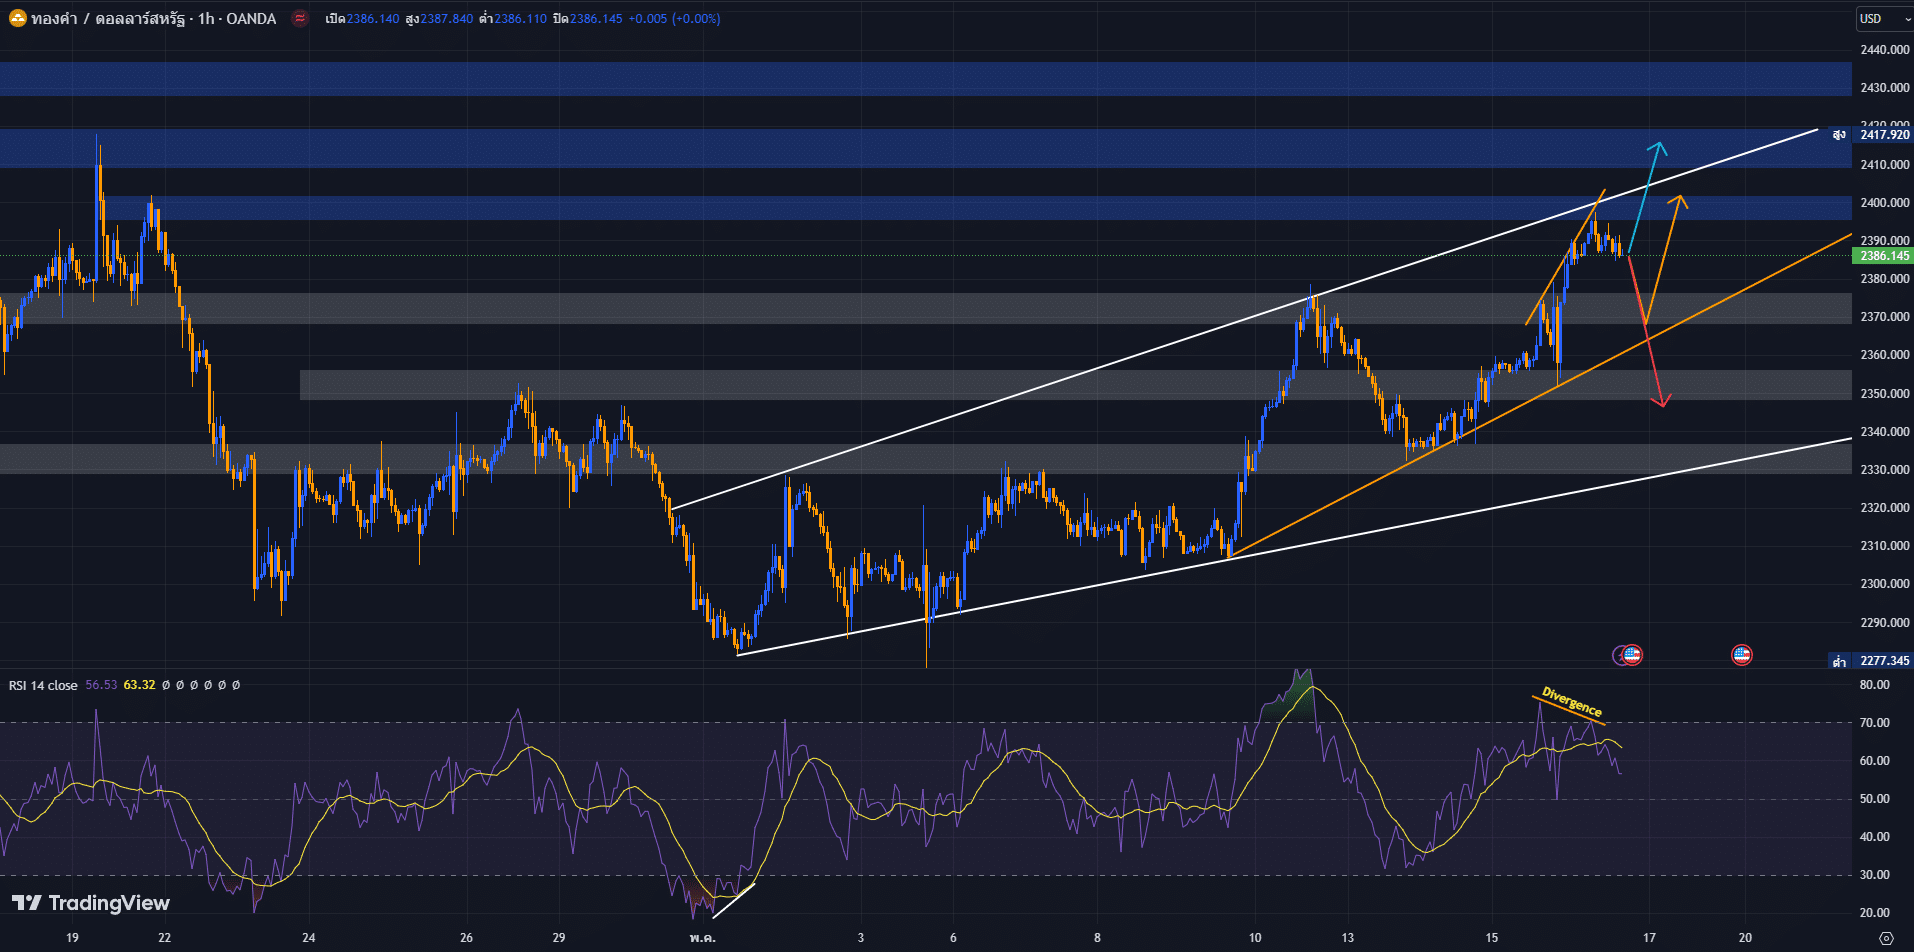The width and height of the screenshot is (1914, 952).
Task: Click the RSI 20.00 scale label
Action: pyautogui.click(x=1875, y=912)
